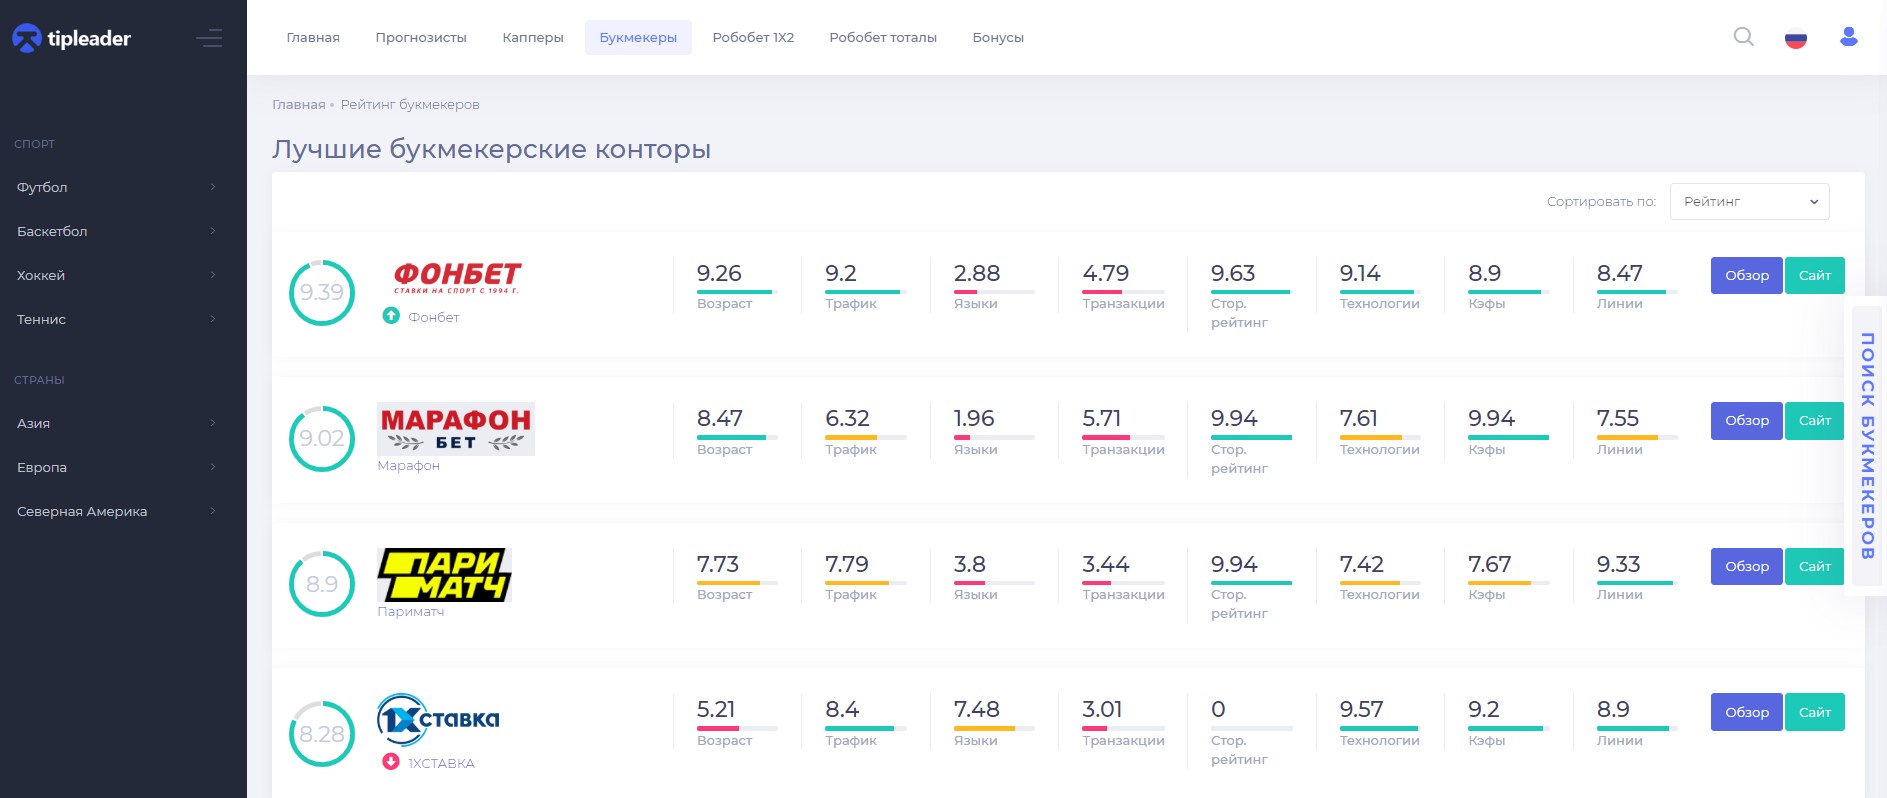Click Фонбет Стор. рейтинг value 9.63

point(1233,273)
